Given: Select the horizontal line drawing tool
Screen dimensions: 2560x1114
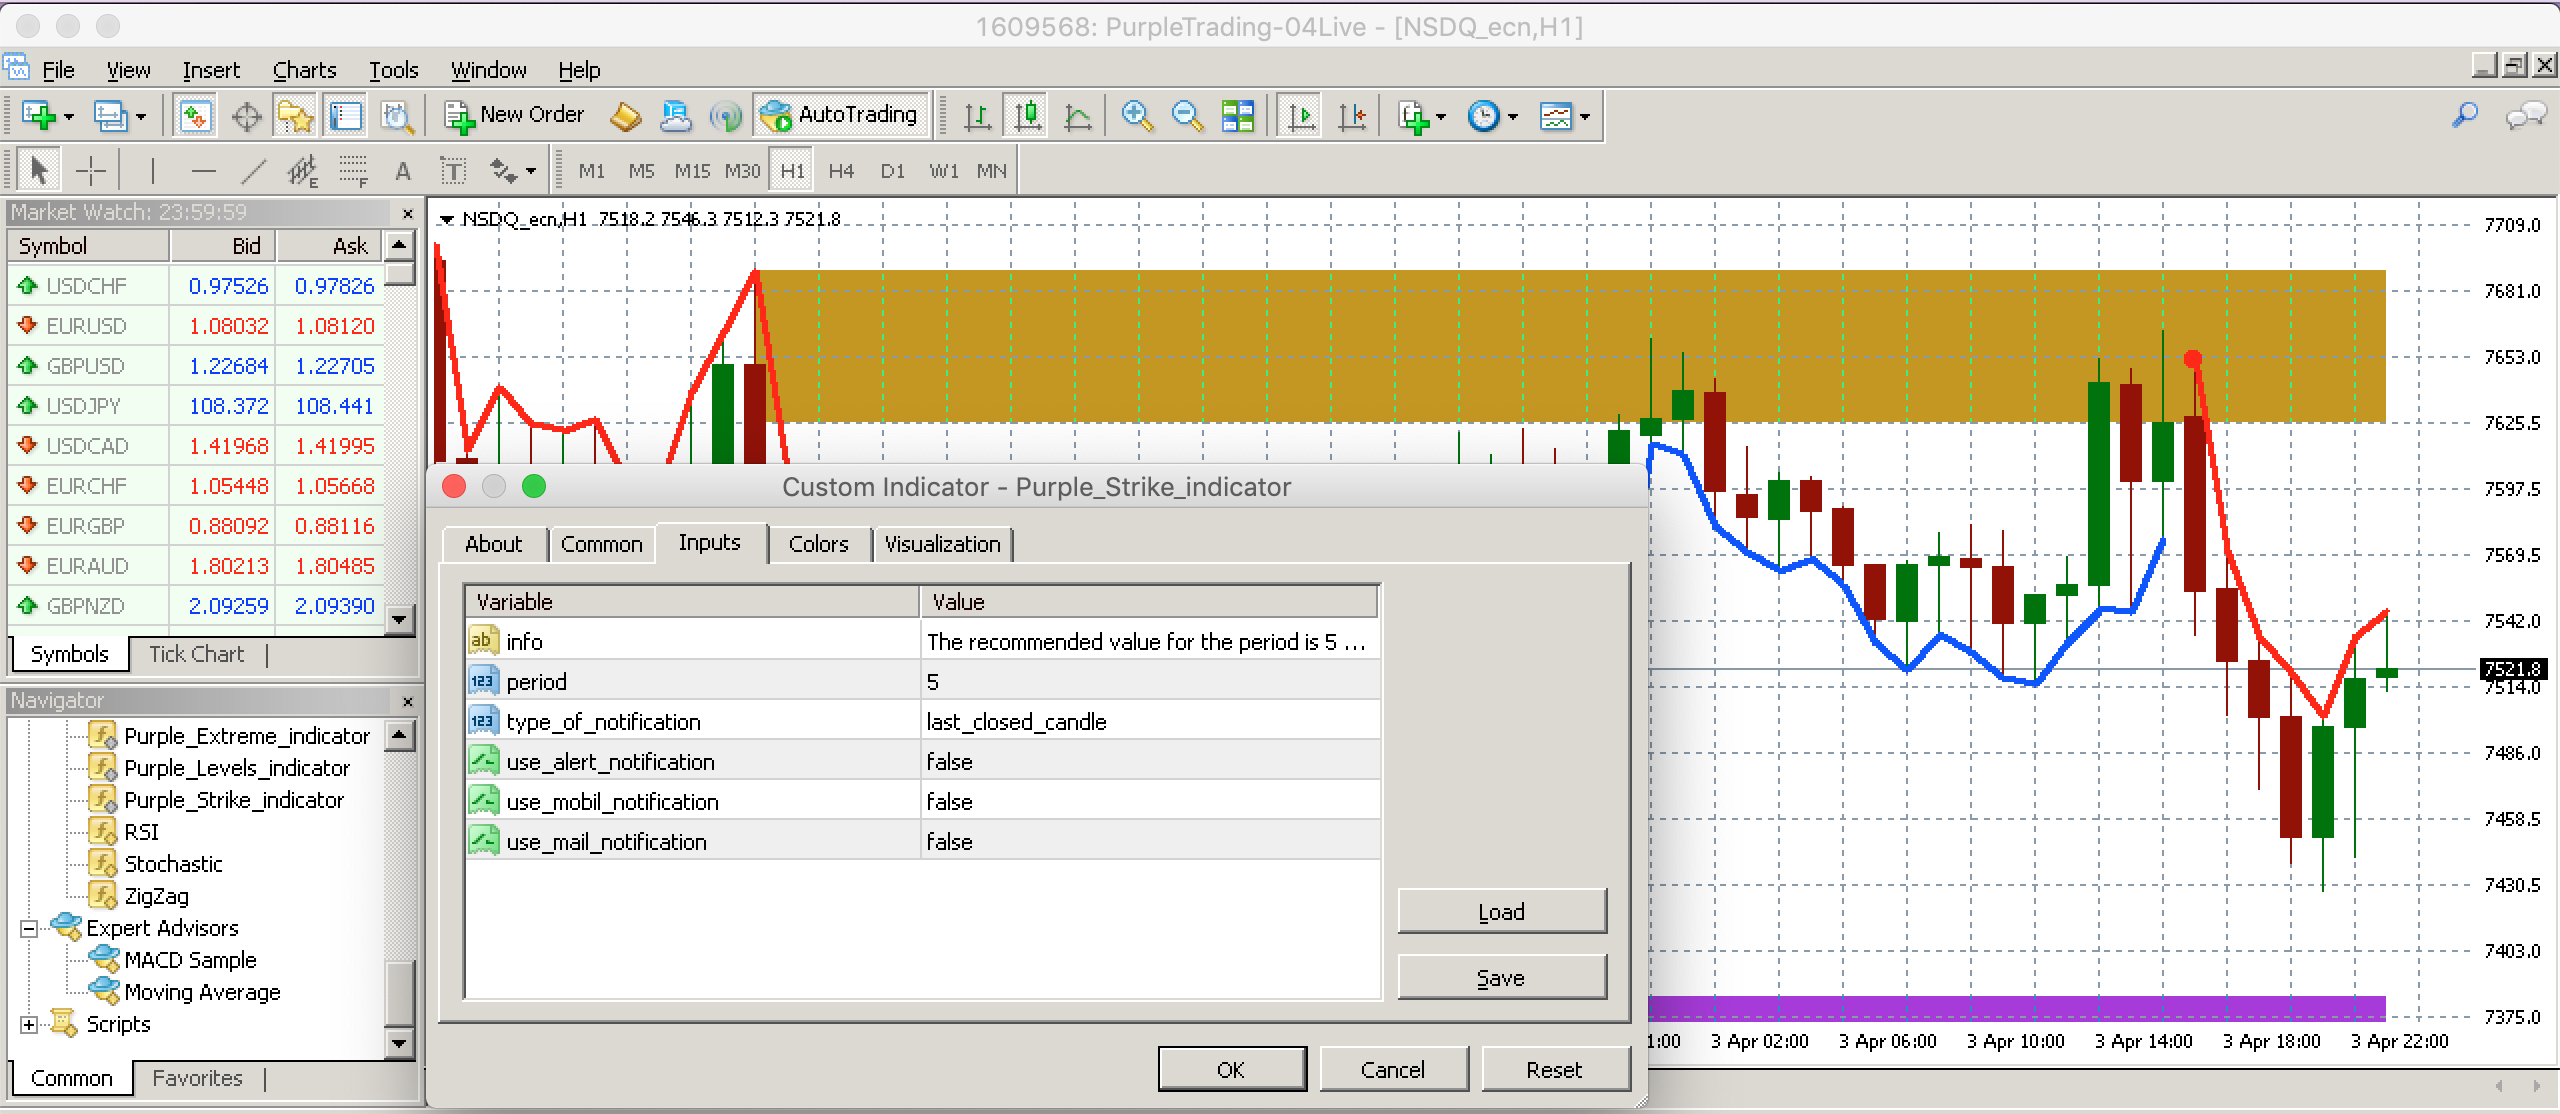Looking at the screenshot, I should tap(203, 171).
